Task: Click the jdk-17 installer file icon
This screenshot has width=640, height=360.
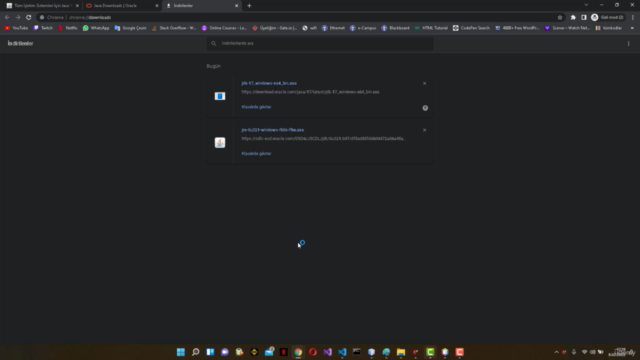Action: tap(220, 96)
